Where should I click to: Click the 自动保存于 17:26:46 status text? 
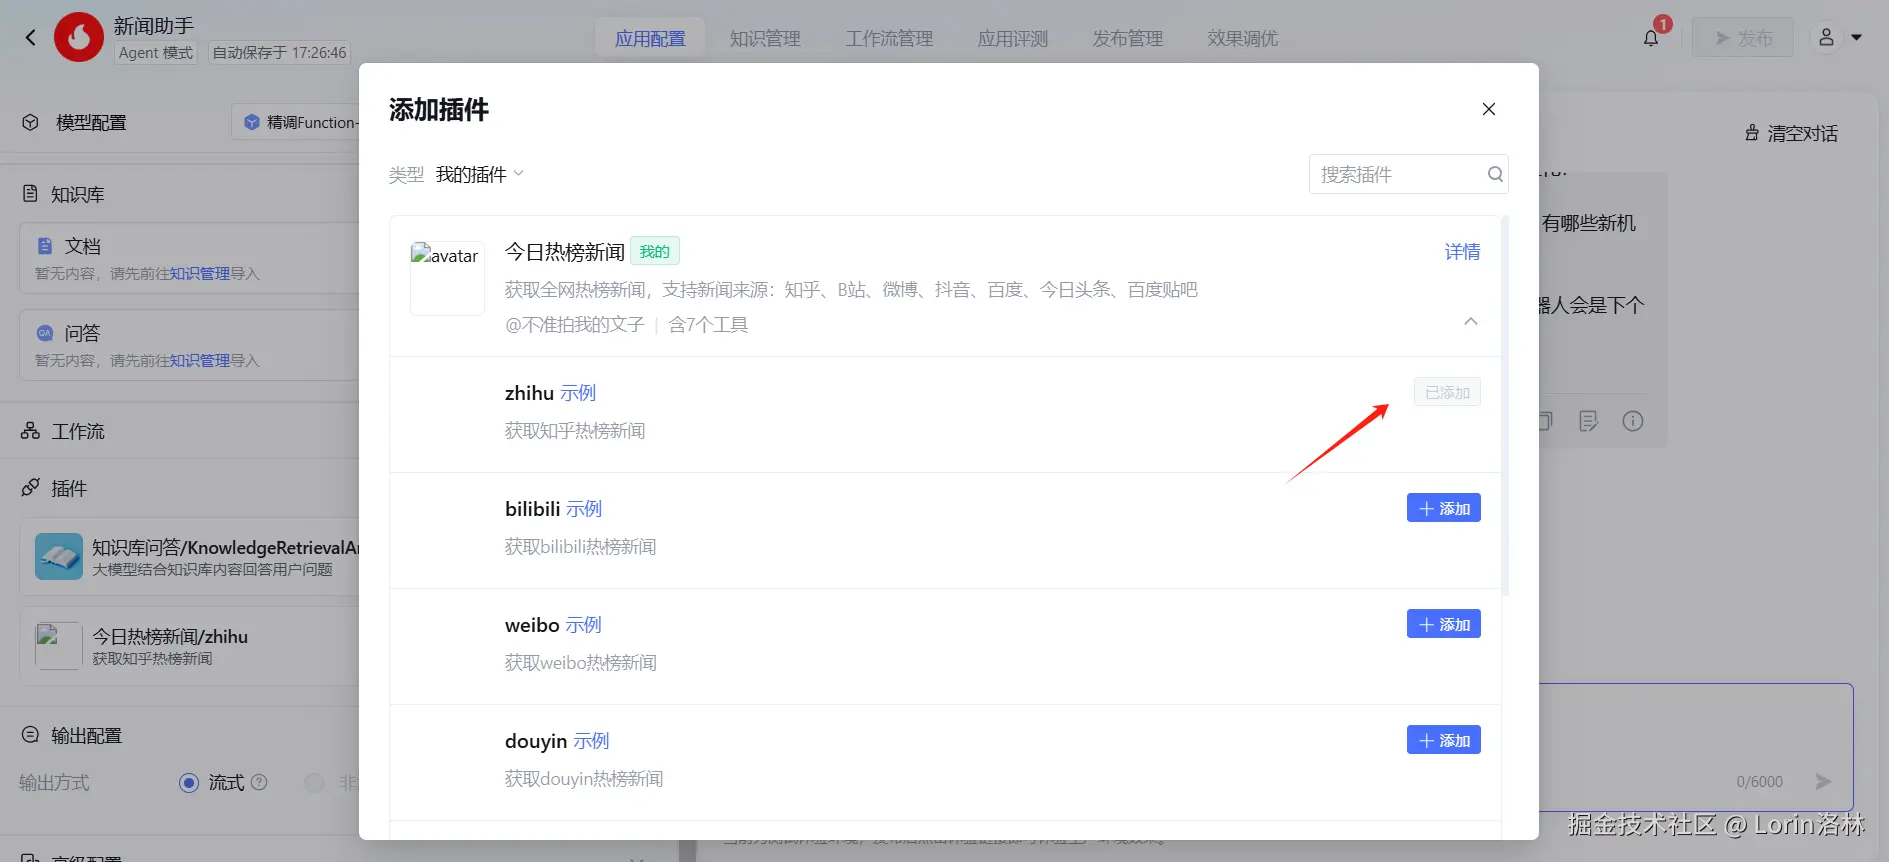click(x=280, y=53)
